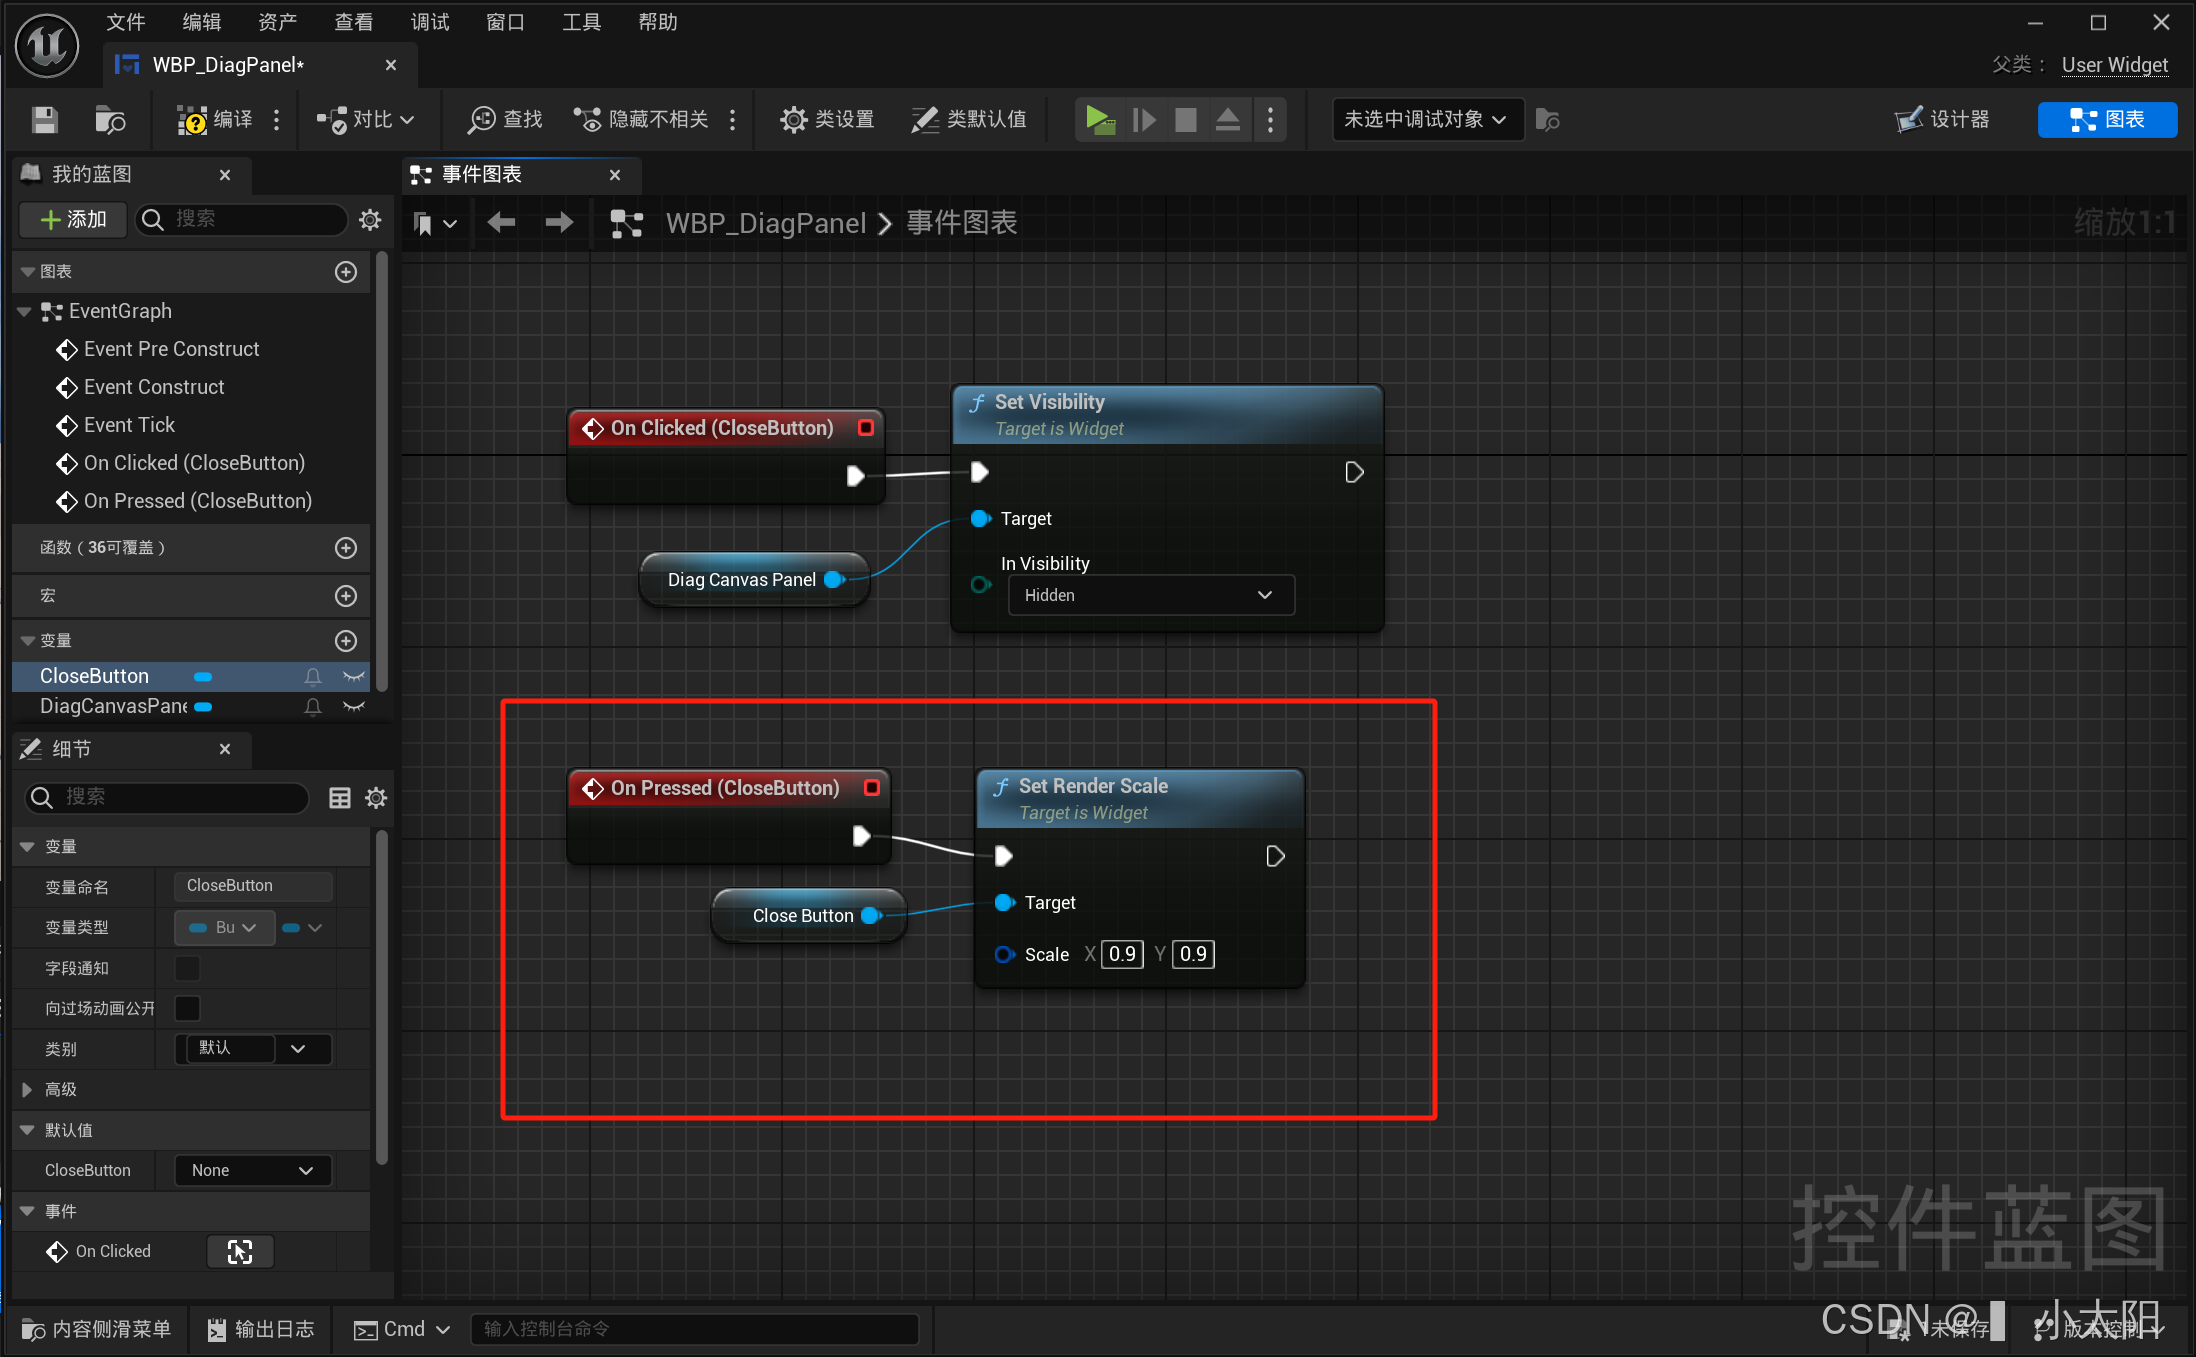The width and height of the screenshot is (2196, 1357).
Task: Click the frame advance (skip) button
Action: pyautogui.click(x=1144, y=120)
